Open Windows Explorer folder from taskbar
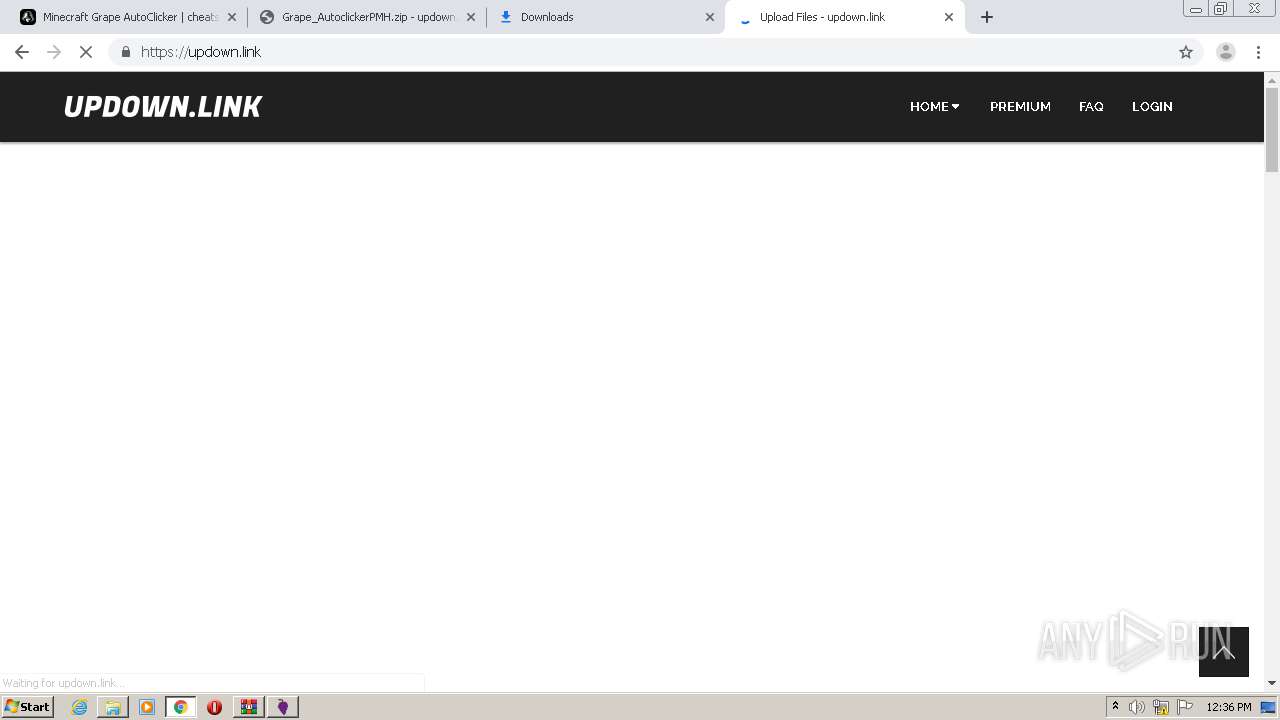Screen dimensions: 1280x720 (x=113, y=707)
